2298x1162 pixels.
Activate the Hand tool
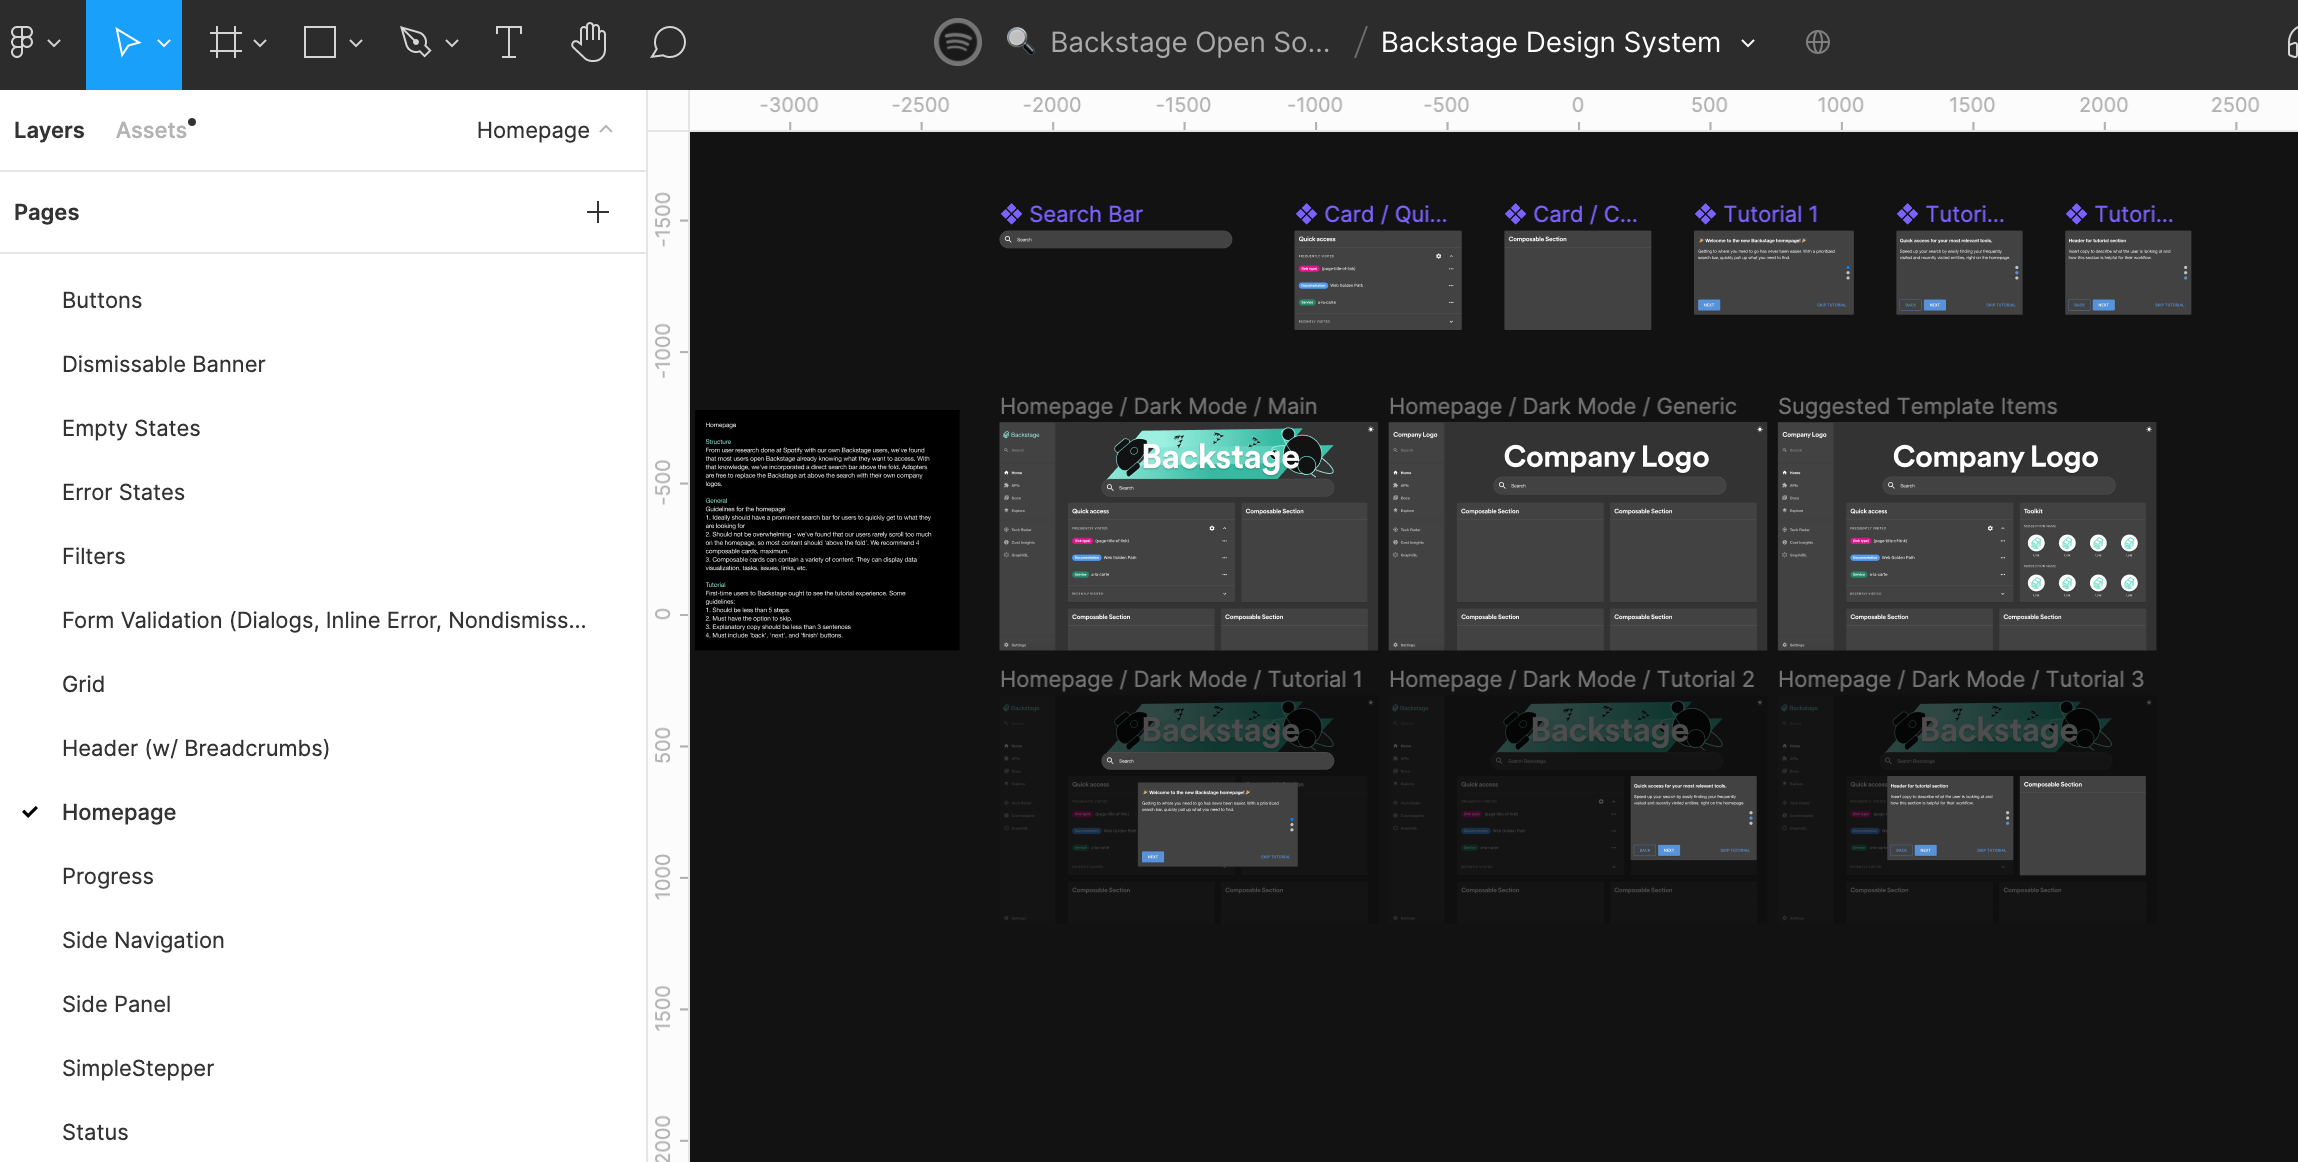pyautogui.click(x=588, y=42)
